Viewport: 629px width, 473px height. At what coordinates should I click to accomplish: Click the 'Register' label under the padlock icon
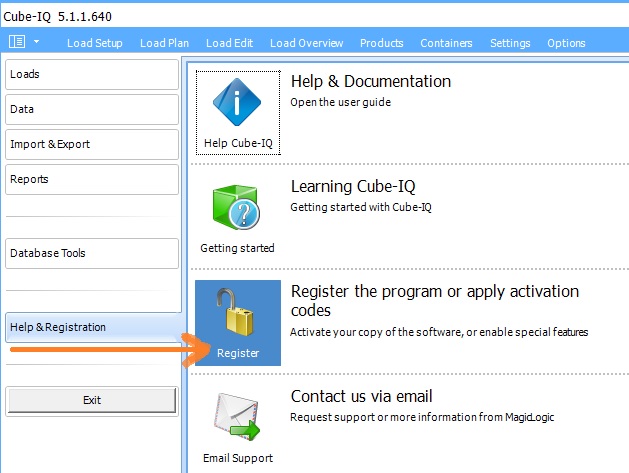[238, 353]
